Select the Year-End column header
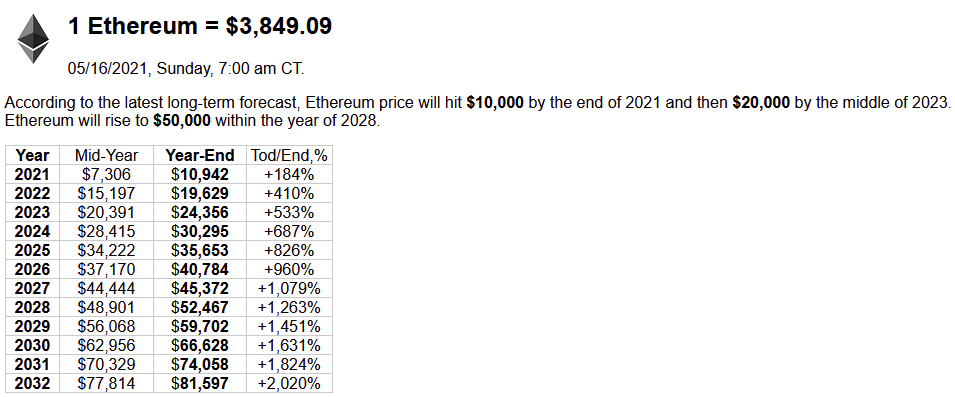Screen dimensions: 955x397 point(200,155)
